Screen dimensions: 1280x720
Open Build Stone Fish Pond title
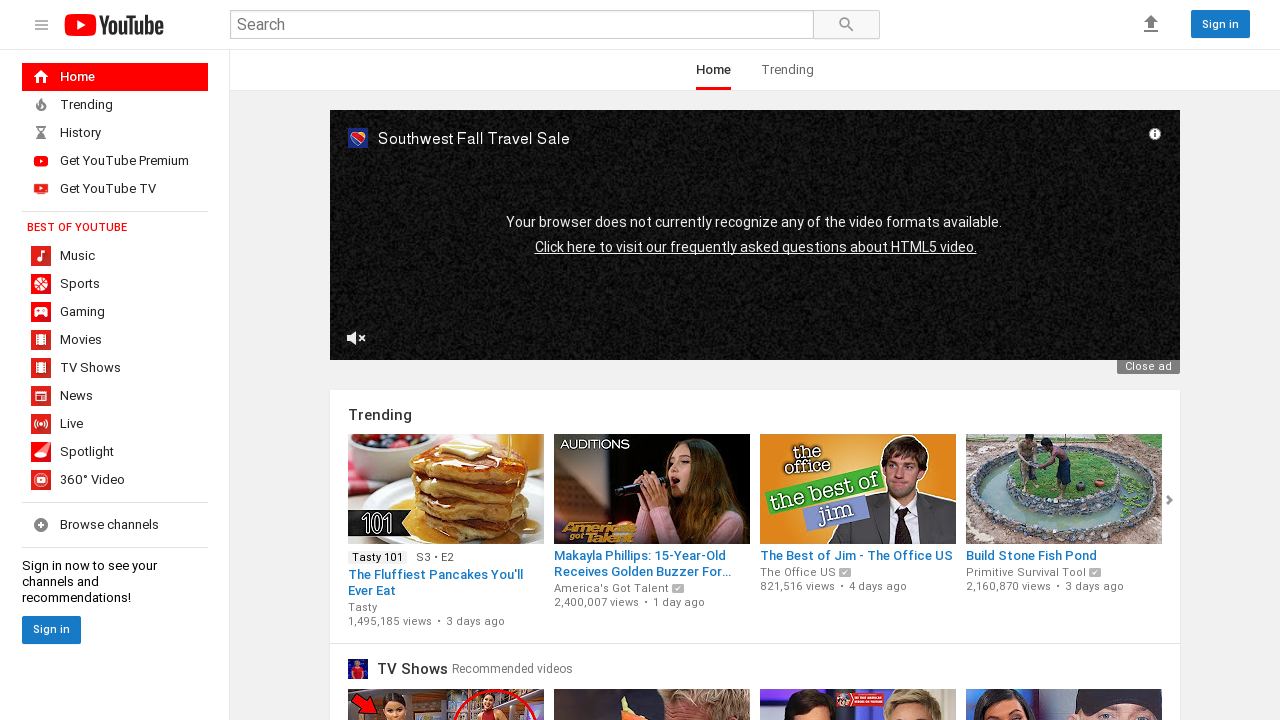[x=1031, y=556]
